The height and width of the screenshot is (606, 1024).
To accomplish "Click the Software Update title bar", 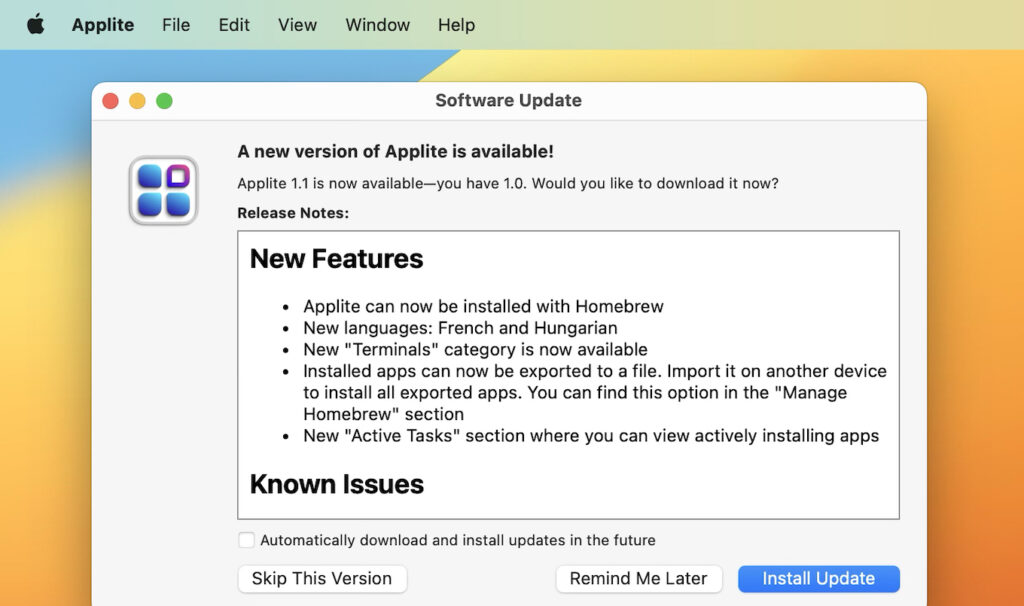I will coord(508,101).
